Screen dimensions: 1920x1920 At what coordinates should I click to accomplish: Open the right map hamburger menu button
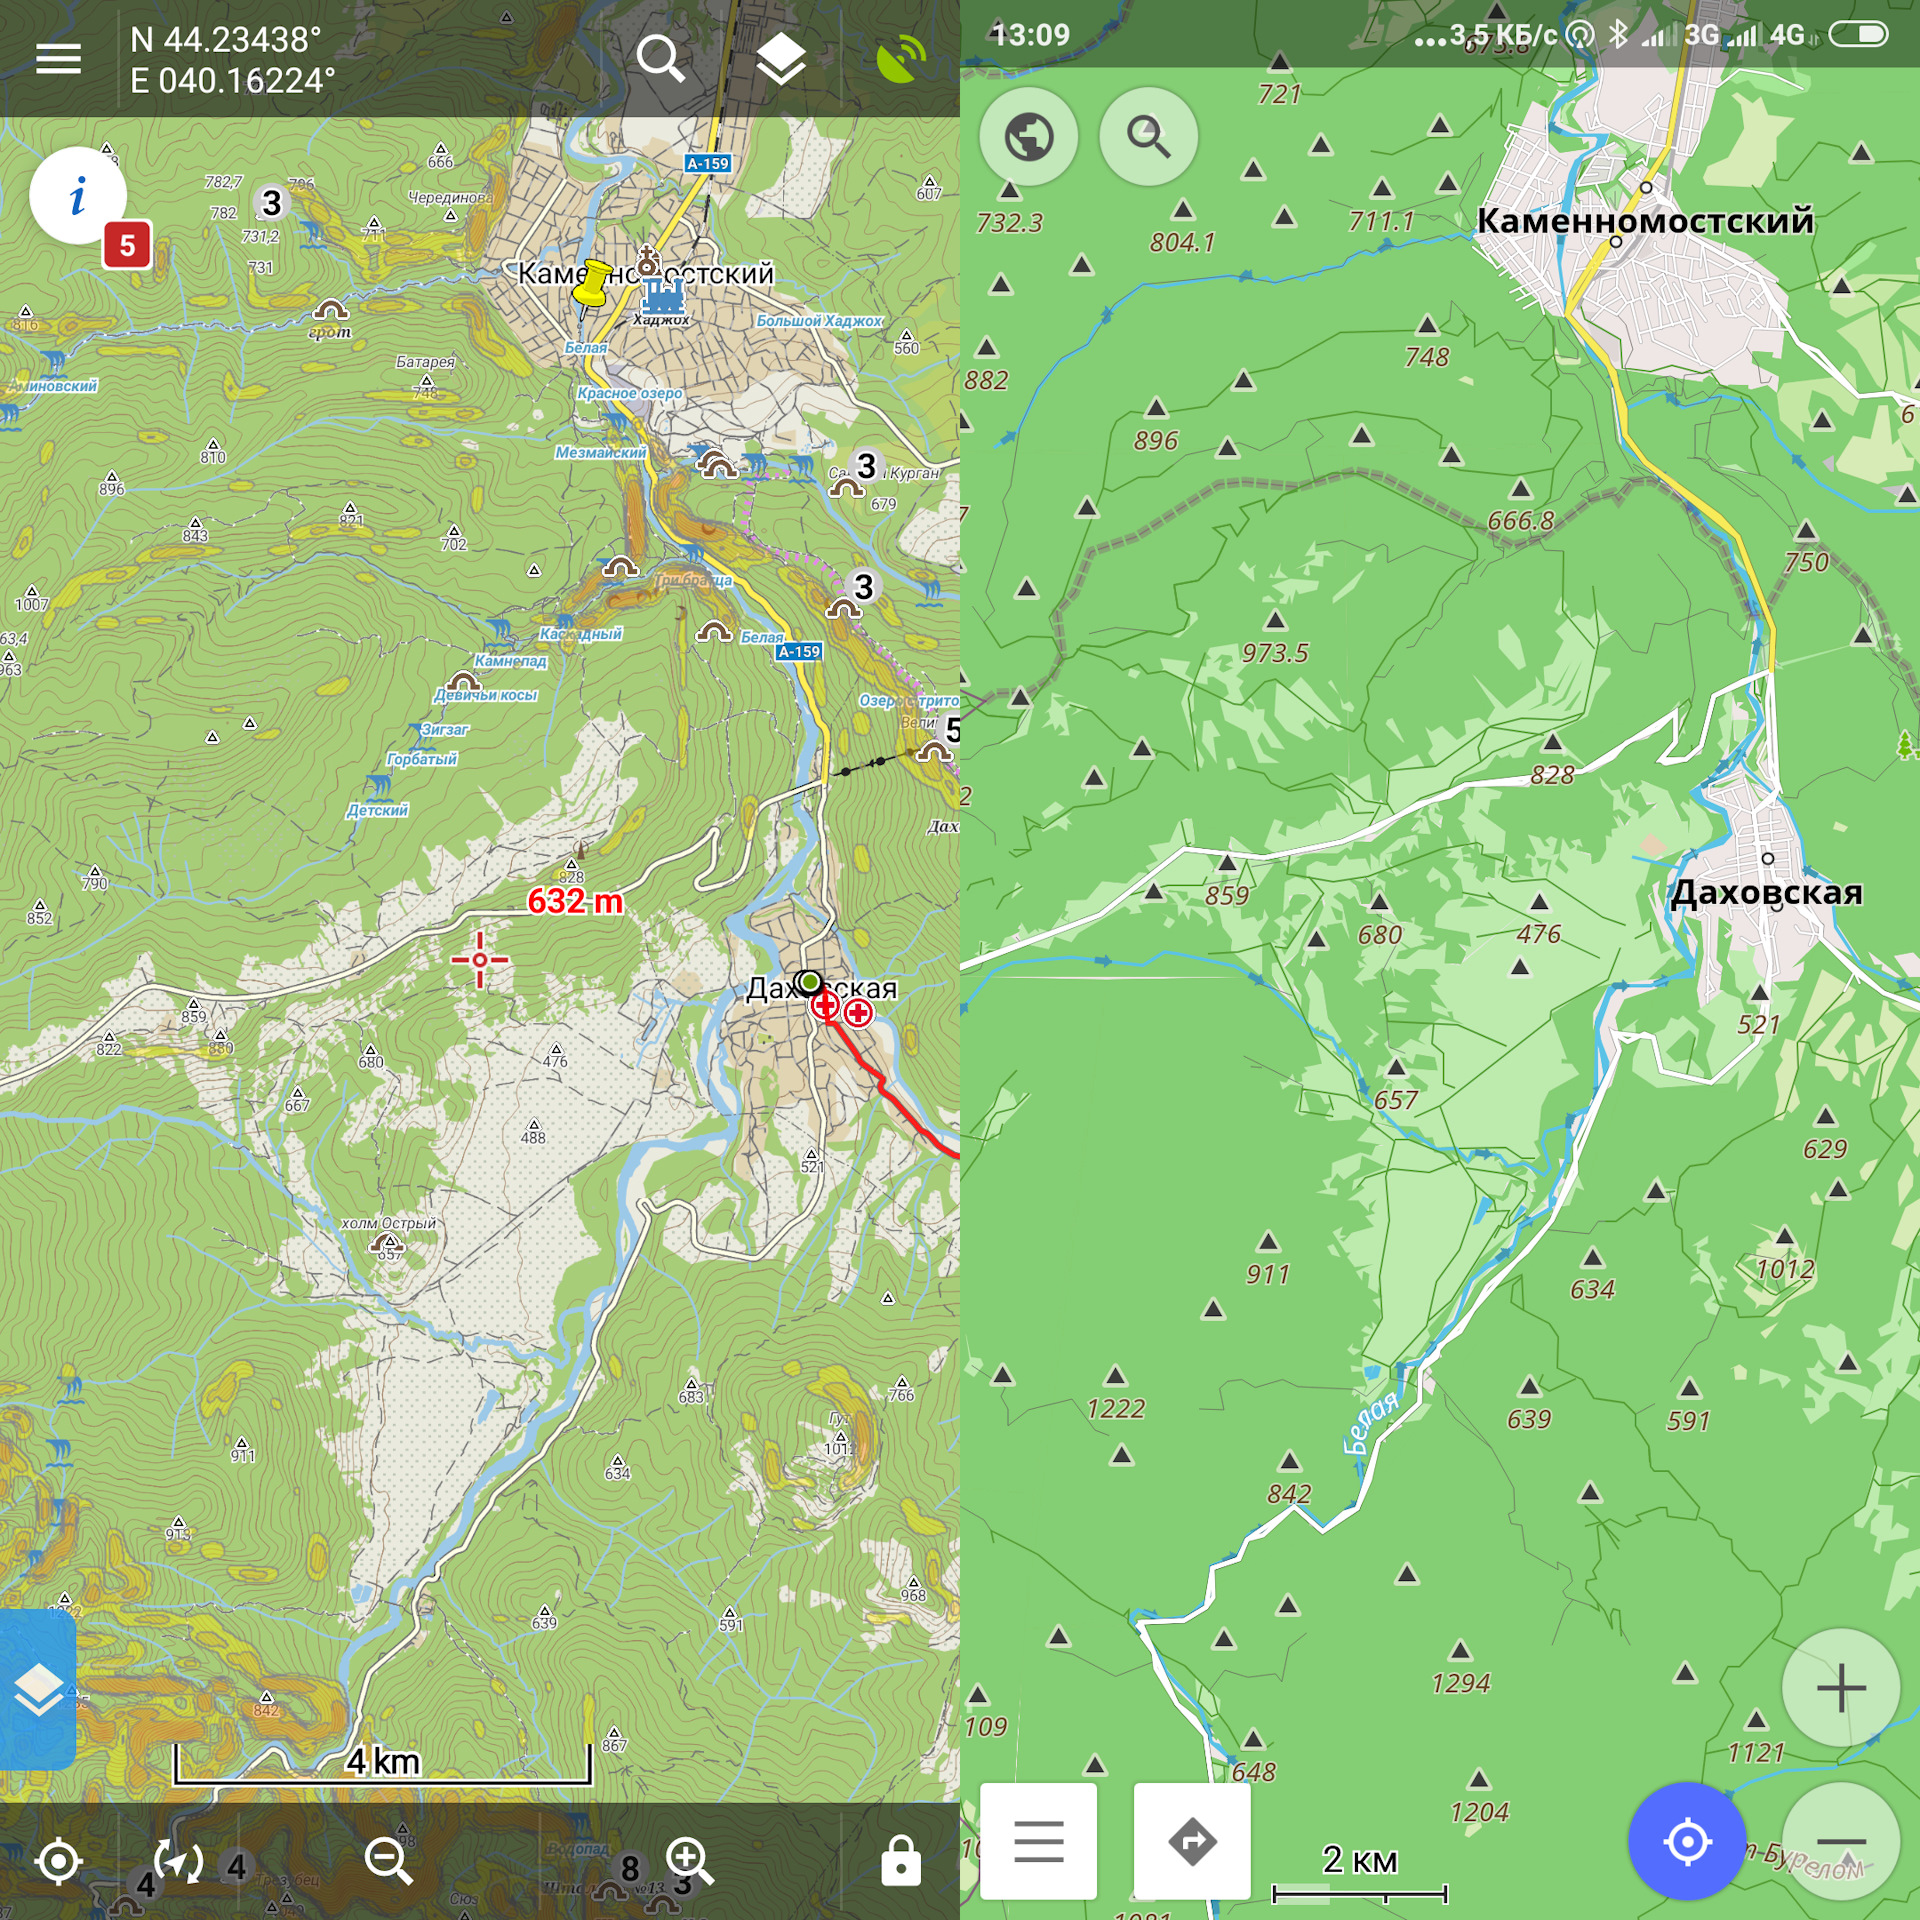(1038, 1841)
